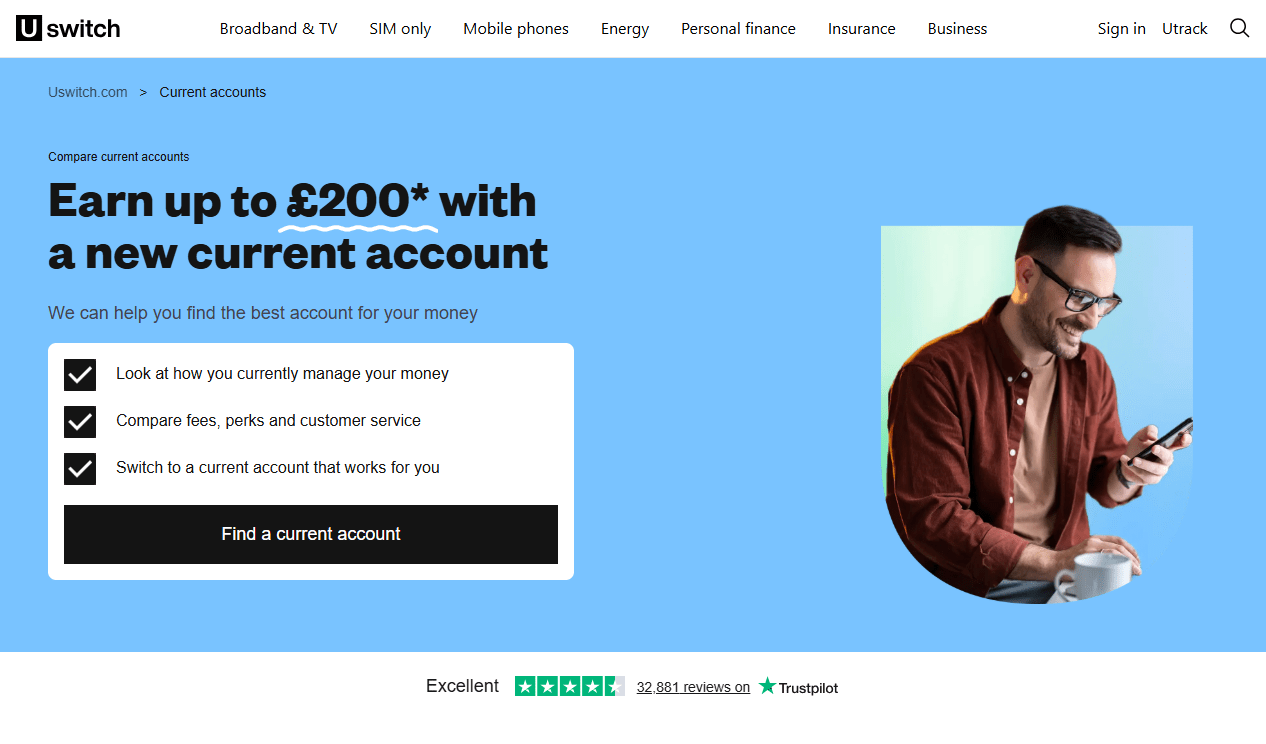Viewport: 1266px width, 744px height.
Task: Click the checkmark beside Switch to a current account
Action: point(80,468)
